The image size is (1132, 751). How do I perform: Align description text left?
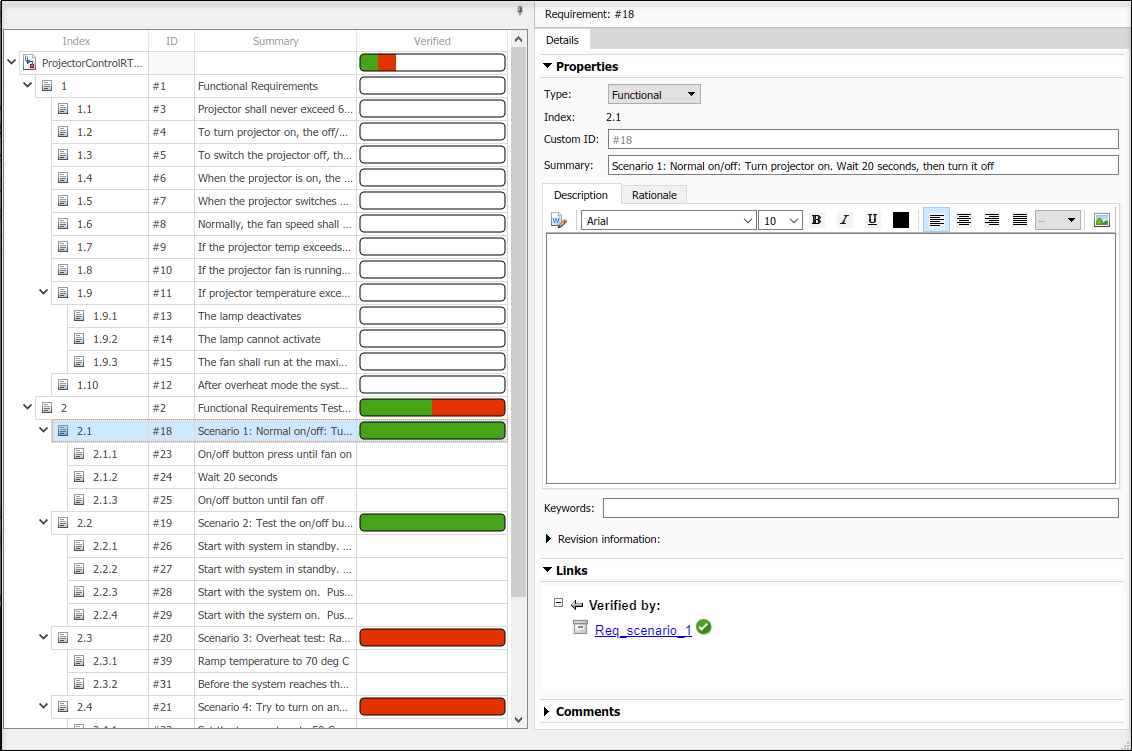(x=936, y=220)
